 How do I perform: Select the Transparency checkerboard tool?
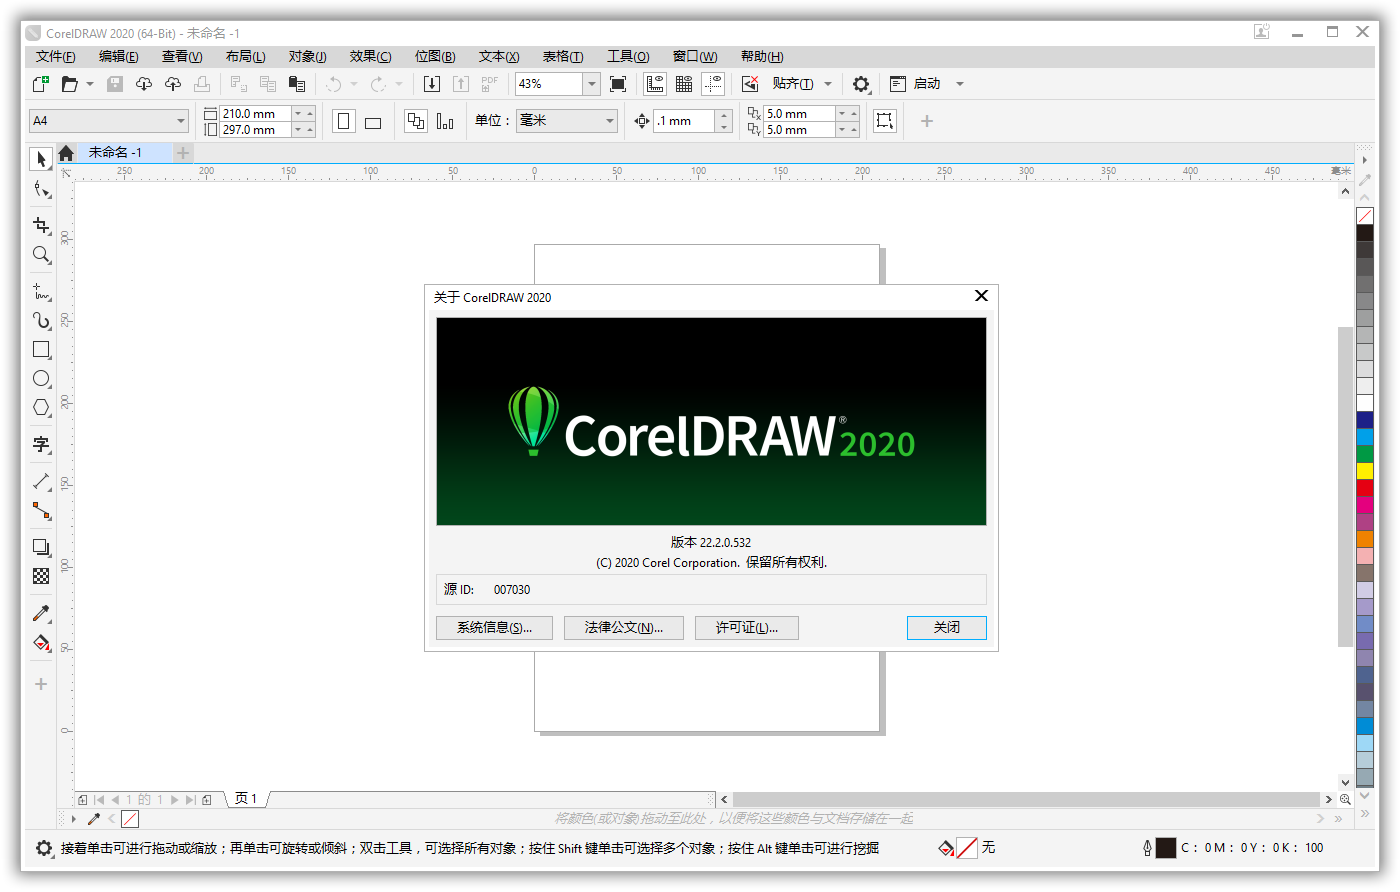tap(41, 576)
